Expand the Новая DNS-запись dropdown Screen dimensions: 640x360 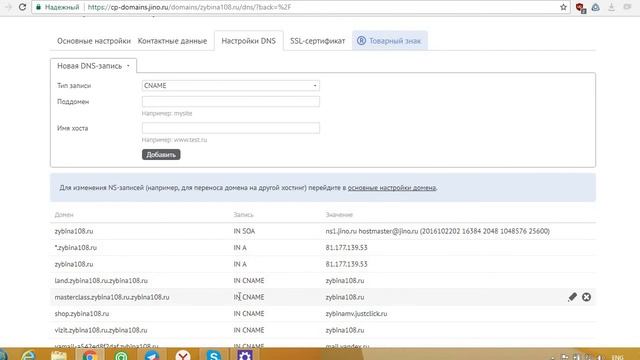[93, 66]
